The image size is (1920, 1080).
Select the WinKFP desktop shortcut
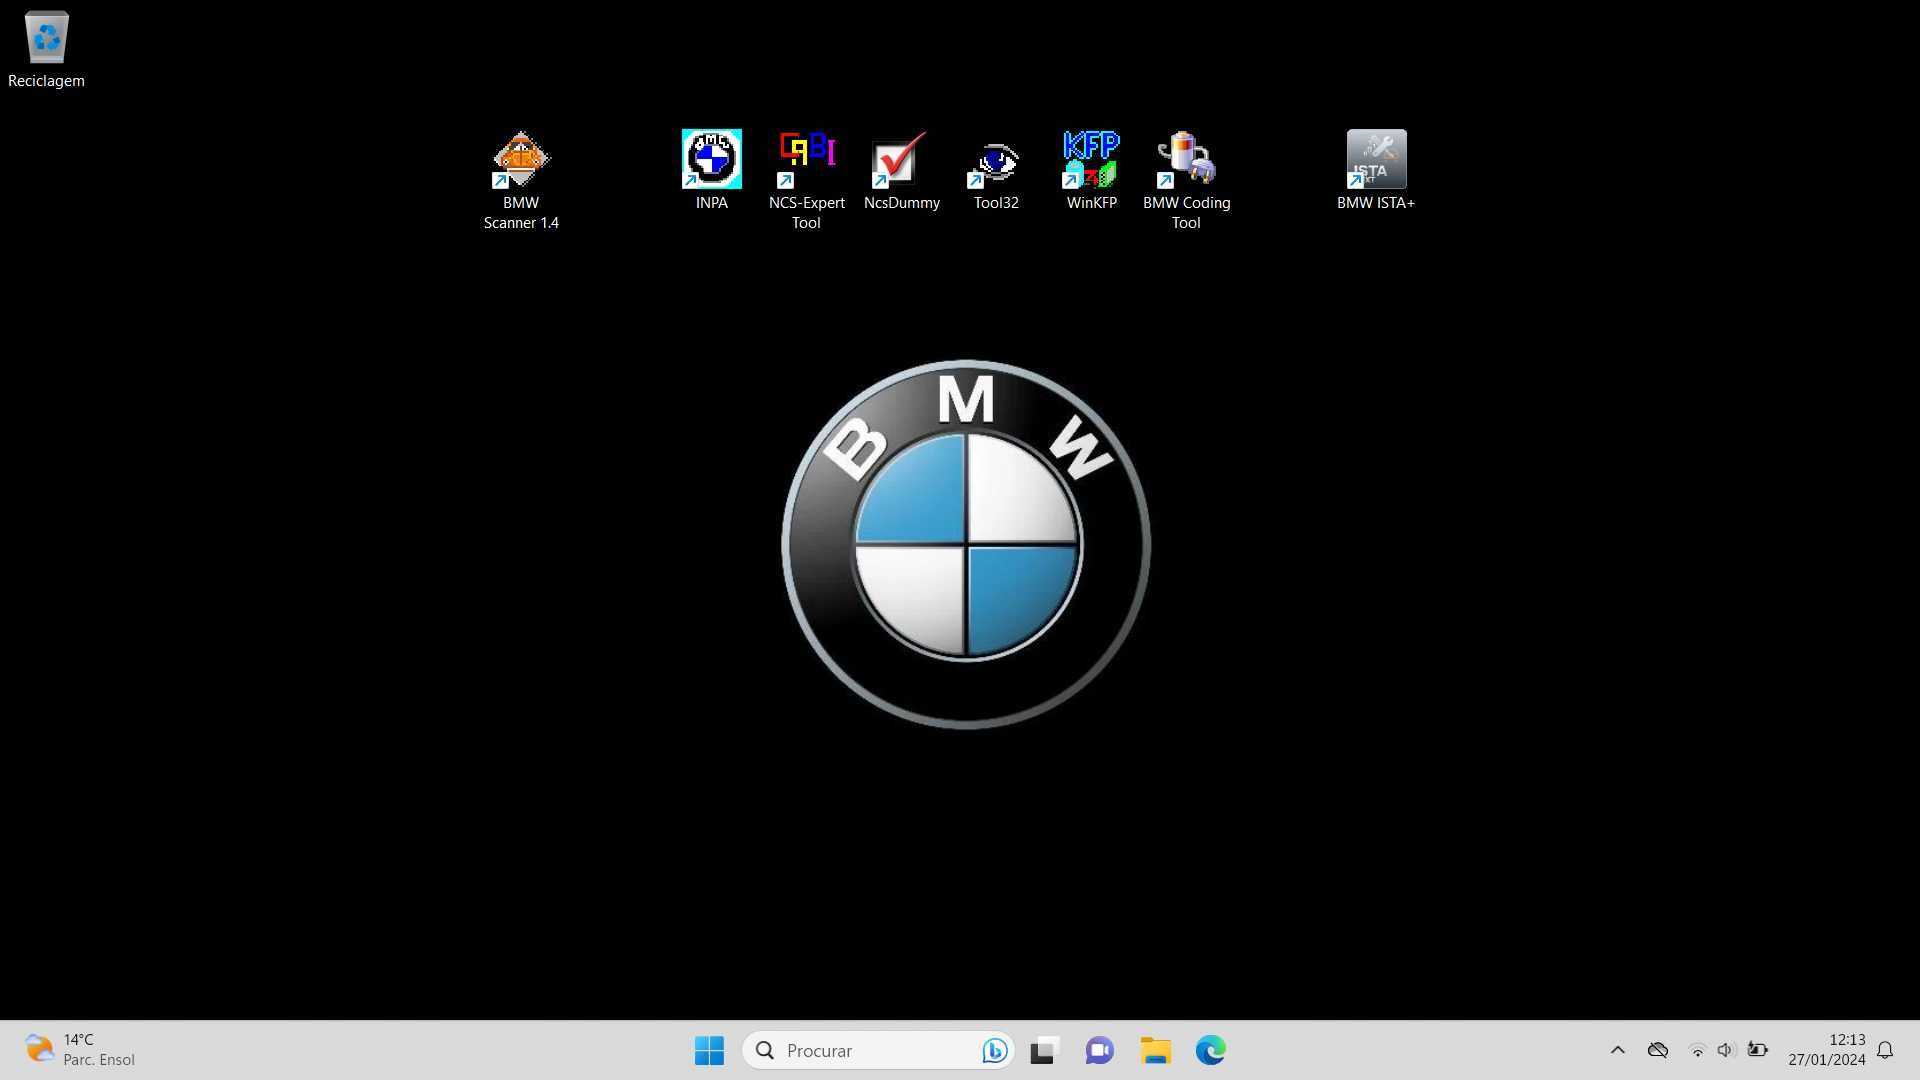point(1091,170)
